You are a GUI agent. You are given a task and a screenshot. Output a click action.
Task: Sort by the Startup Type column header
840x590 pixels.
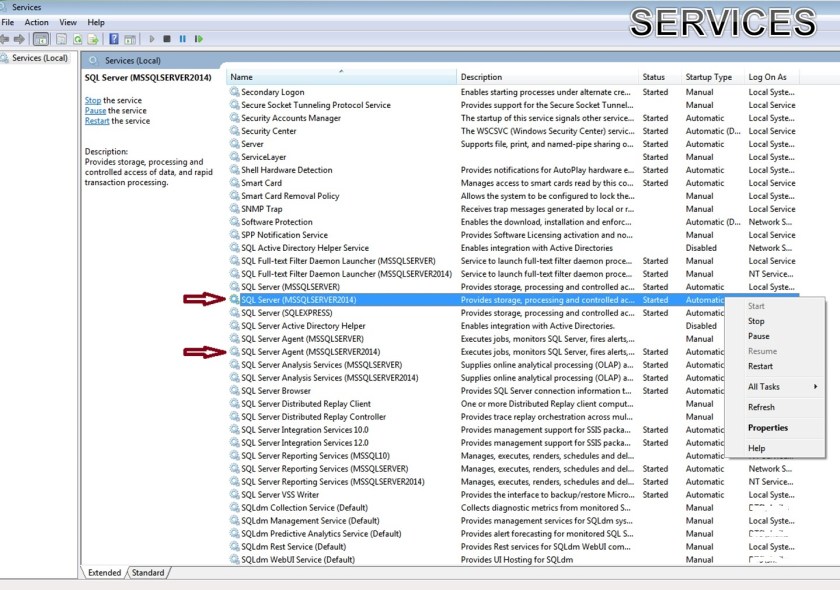[x=708, y=77]
